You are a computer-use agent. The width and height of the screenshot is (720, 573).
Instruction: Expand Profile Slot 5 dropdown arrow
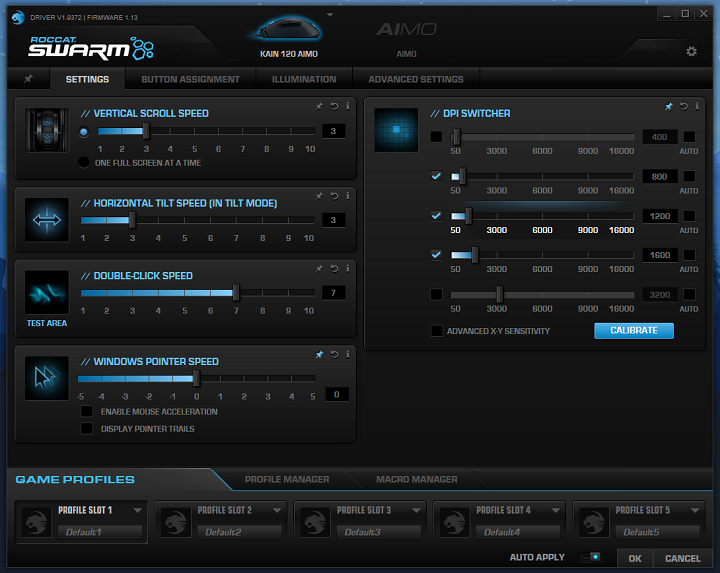[x=695, y=510]
